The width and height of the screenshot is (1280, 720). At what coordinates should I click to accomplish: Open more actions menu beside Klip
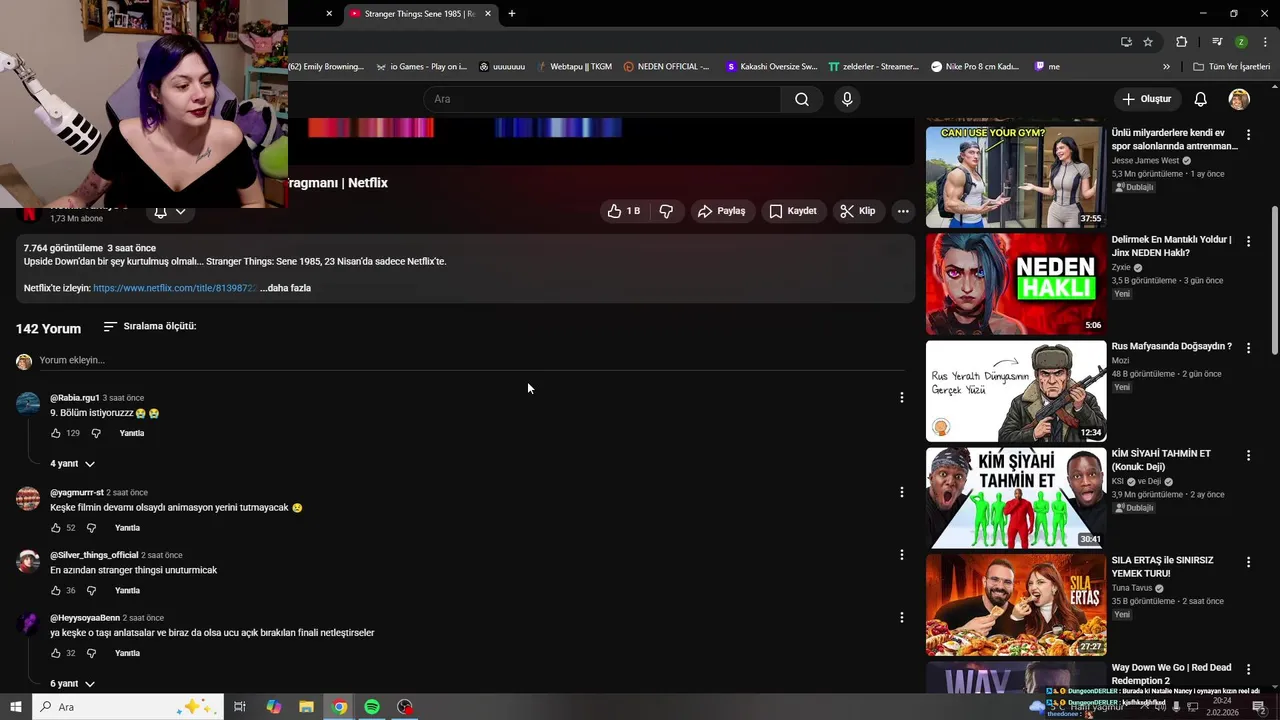click(x=903, y=211)
